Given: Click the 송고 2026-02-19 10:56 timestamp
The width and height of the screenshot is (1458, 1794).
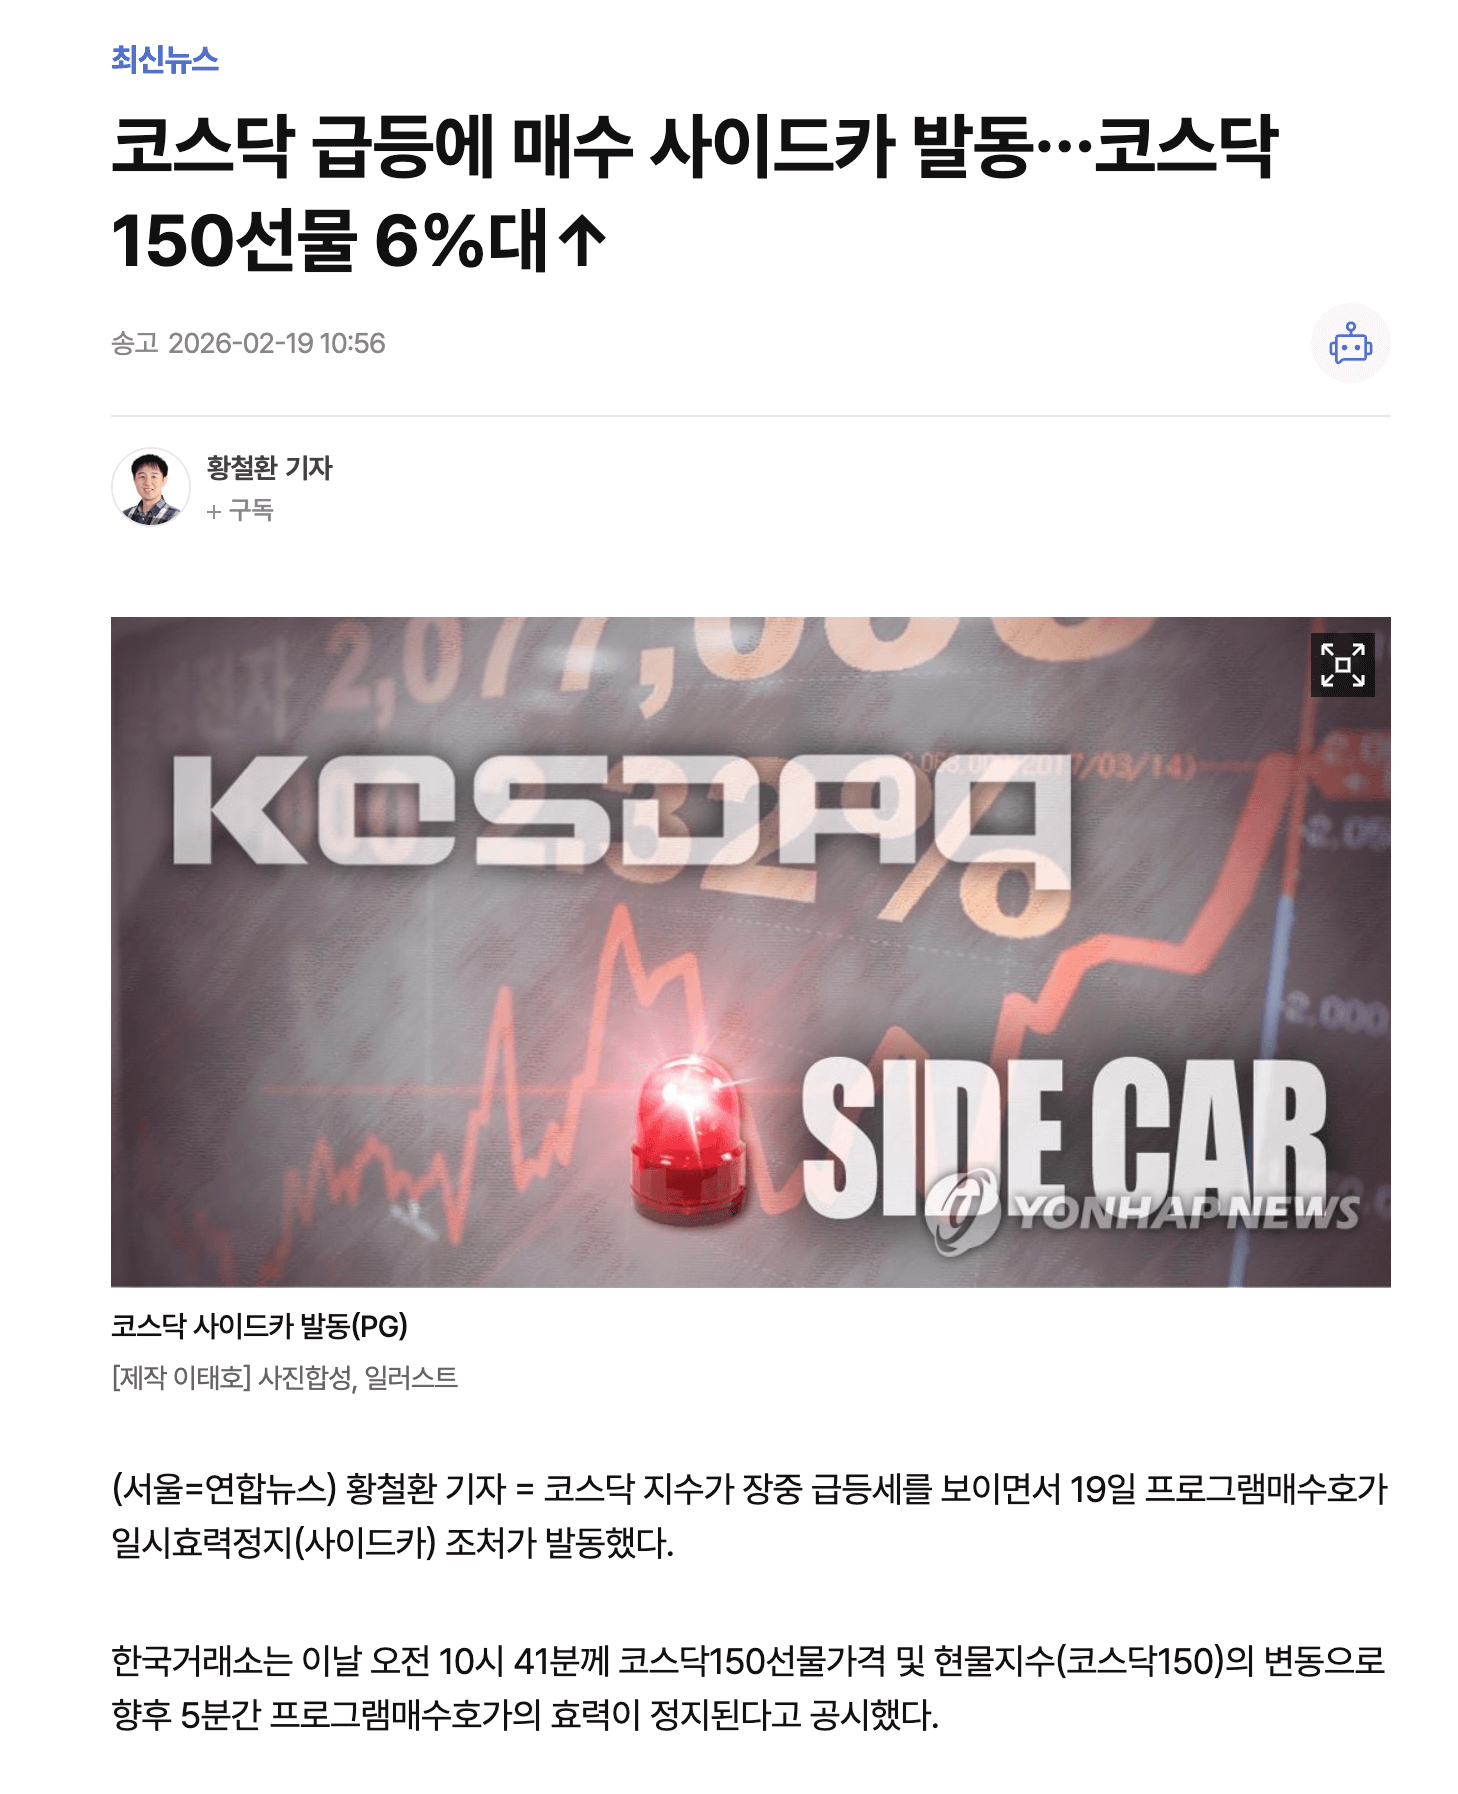Looking at the screenshot, I should 248,343.
